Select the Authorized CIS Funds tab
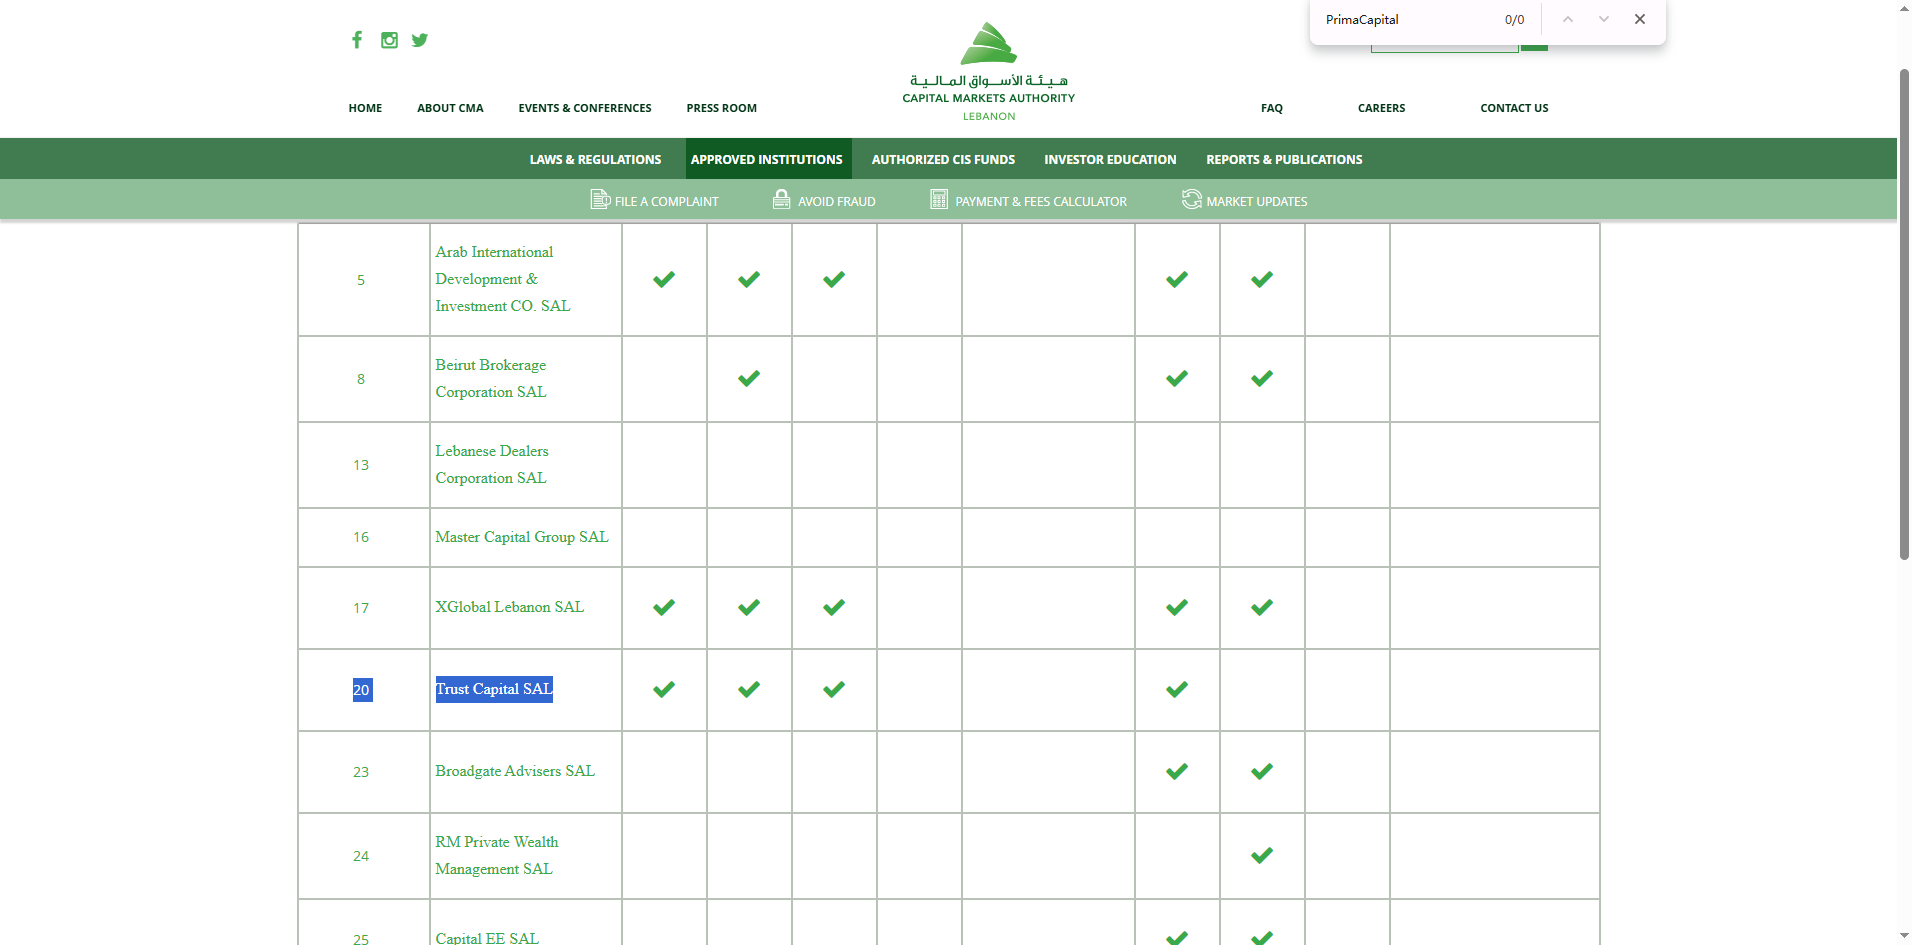Screen dimensions: 1912x945 coord(943,159)
